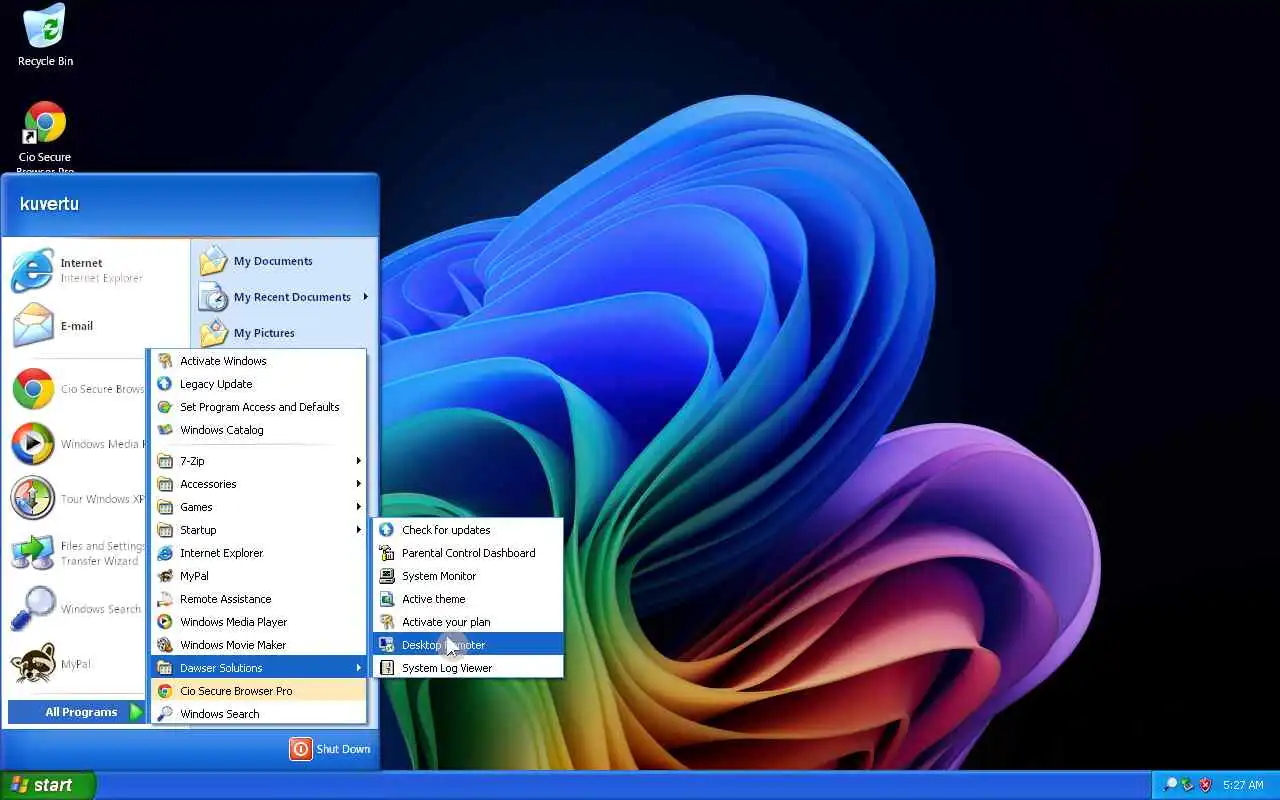
Task: Open Cio Secure Browser Pro desktop shortcut icon
Action: (45, 123)
